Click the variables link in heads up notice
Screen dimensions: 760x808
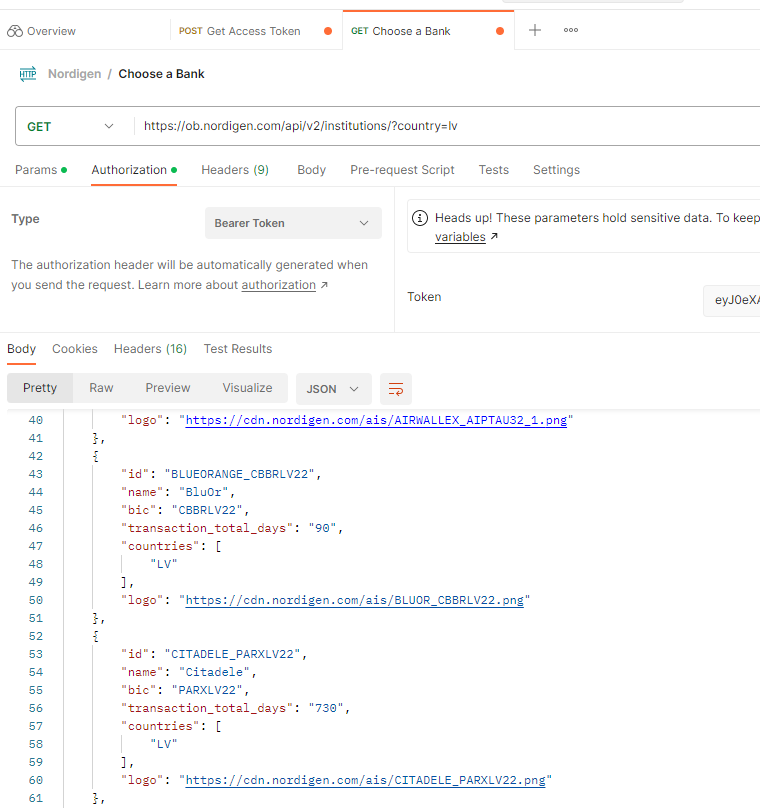[x=460, y=237]
